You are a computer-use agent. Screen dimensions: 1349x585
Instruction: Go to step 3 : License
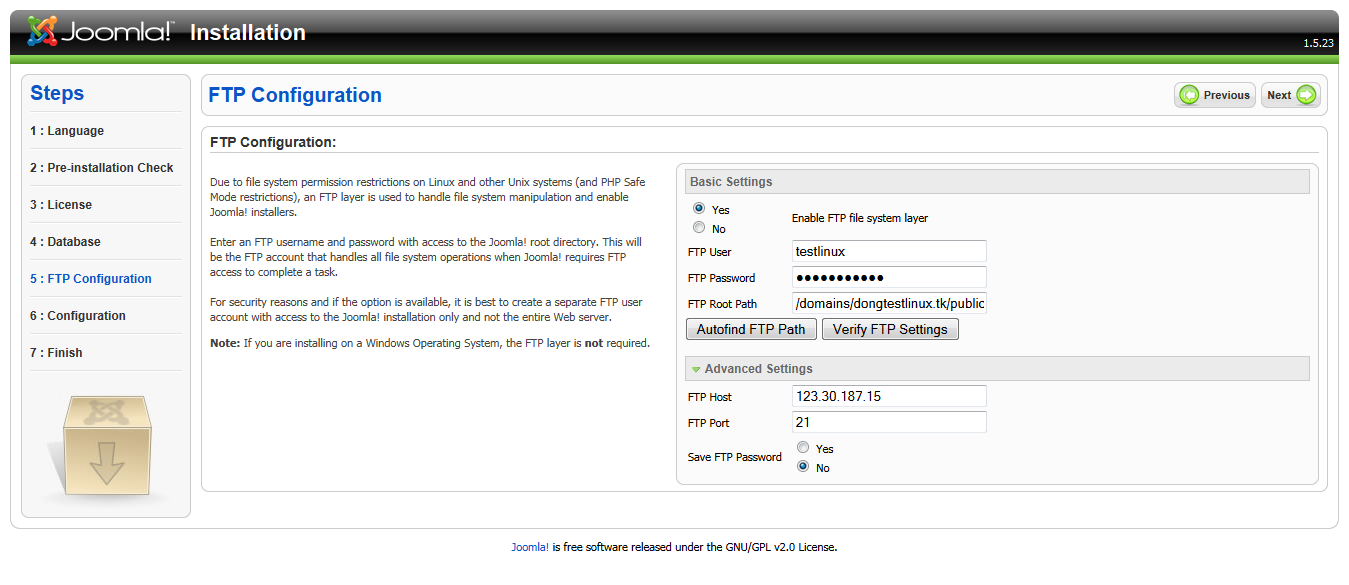61,205
